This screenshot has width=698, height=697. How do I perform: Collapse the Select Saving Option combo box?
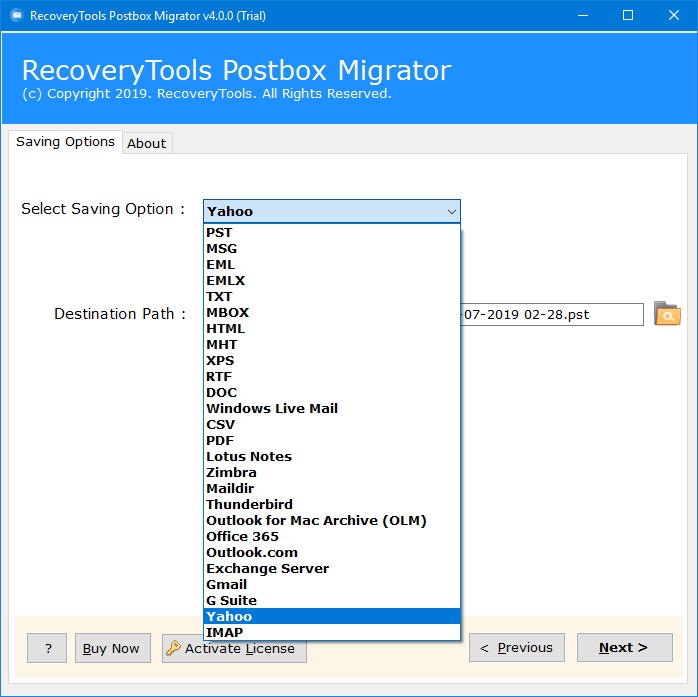[332, 211]
